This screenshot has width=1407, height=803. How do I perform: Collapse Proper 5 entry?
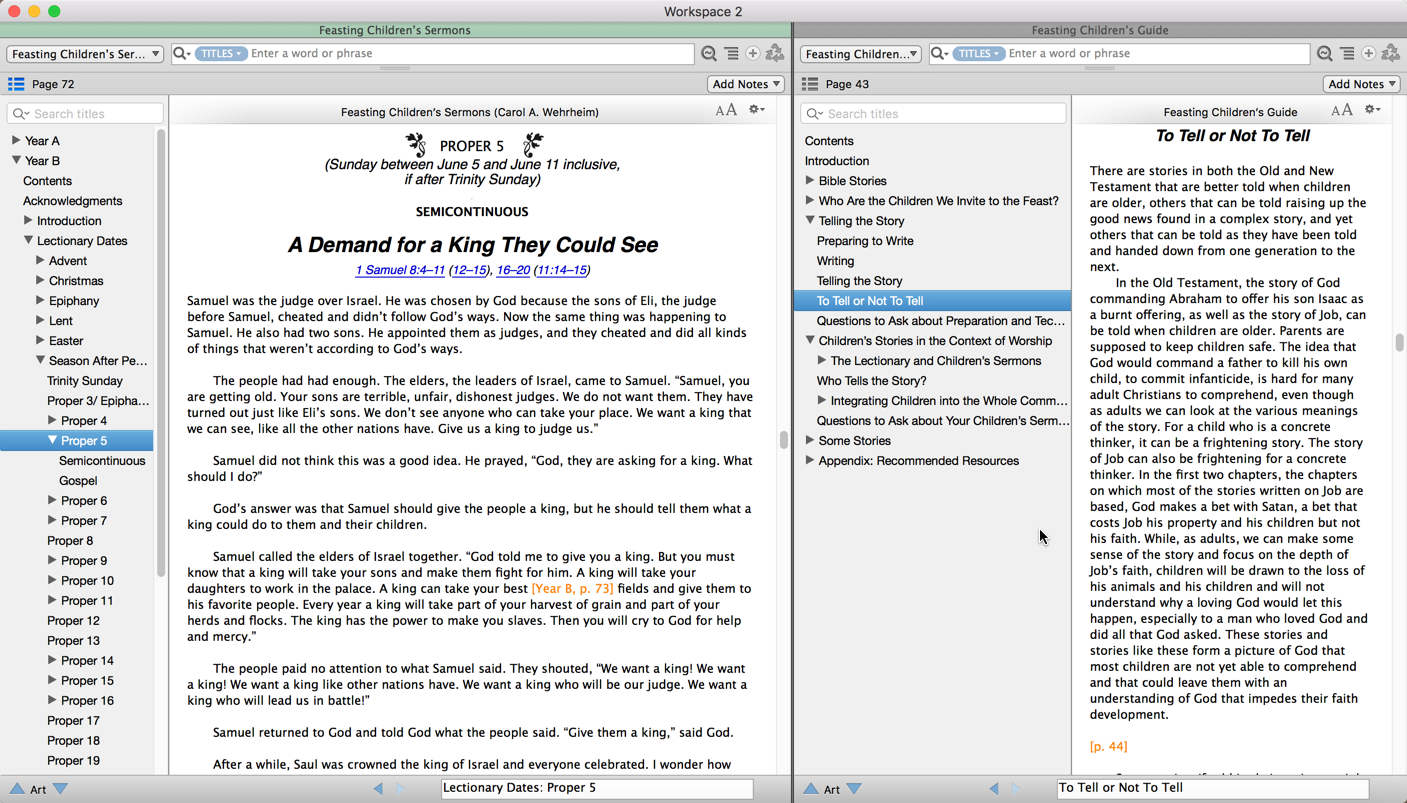(x=52, y=441)
